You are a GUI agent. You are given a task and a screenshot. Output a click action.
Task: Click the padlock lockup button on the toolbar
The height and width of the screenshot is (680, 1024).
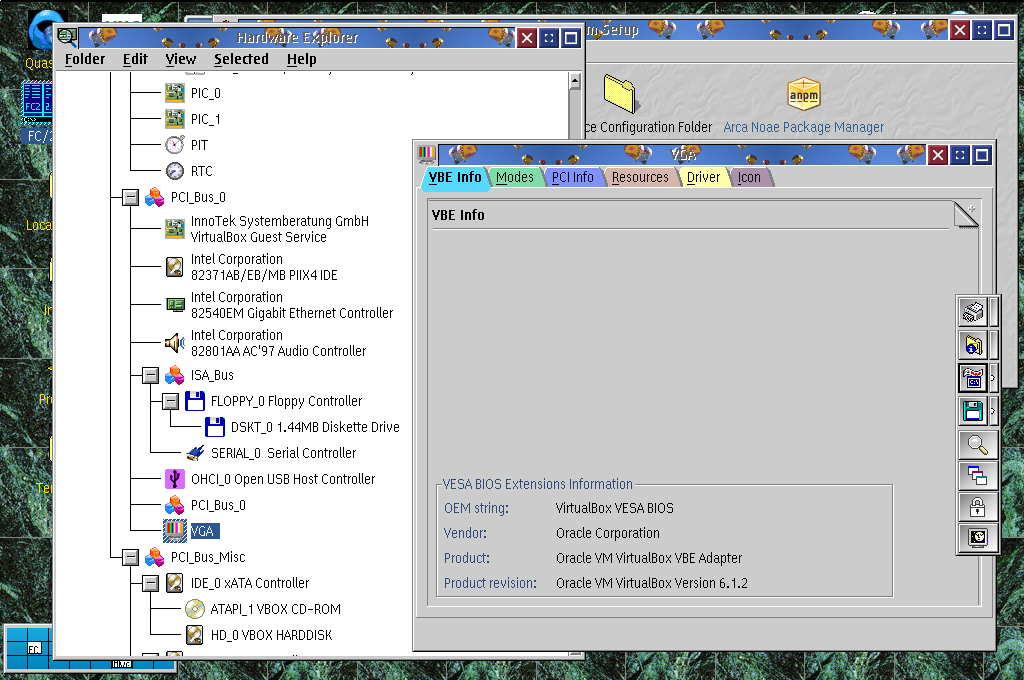pos(978,507)
